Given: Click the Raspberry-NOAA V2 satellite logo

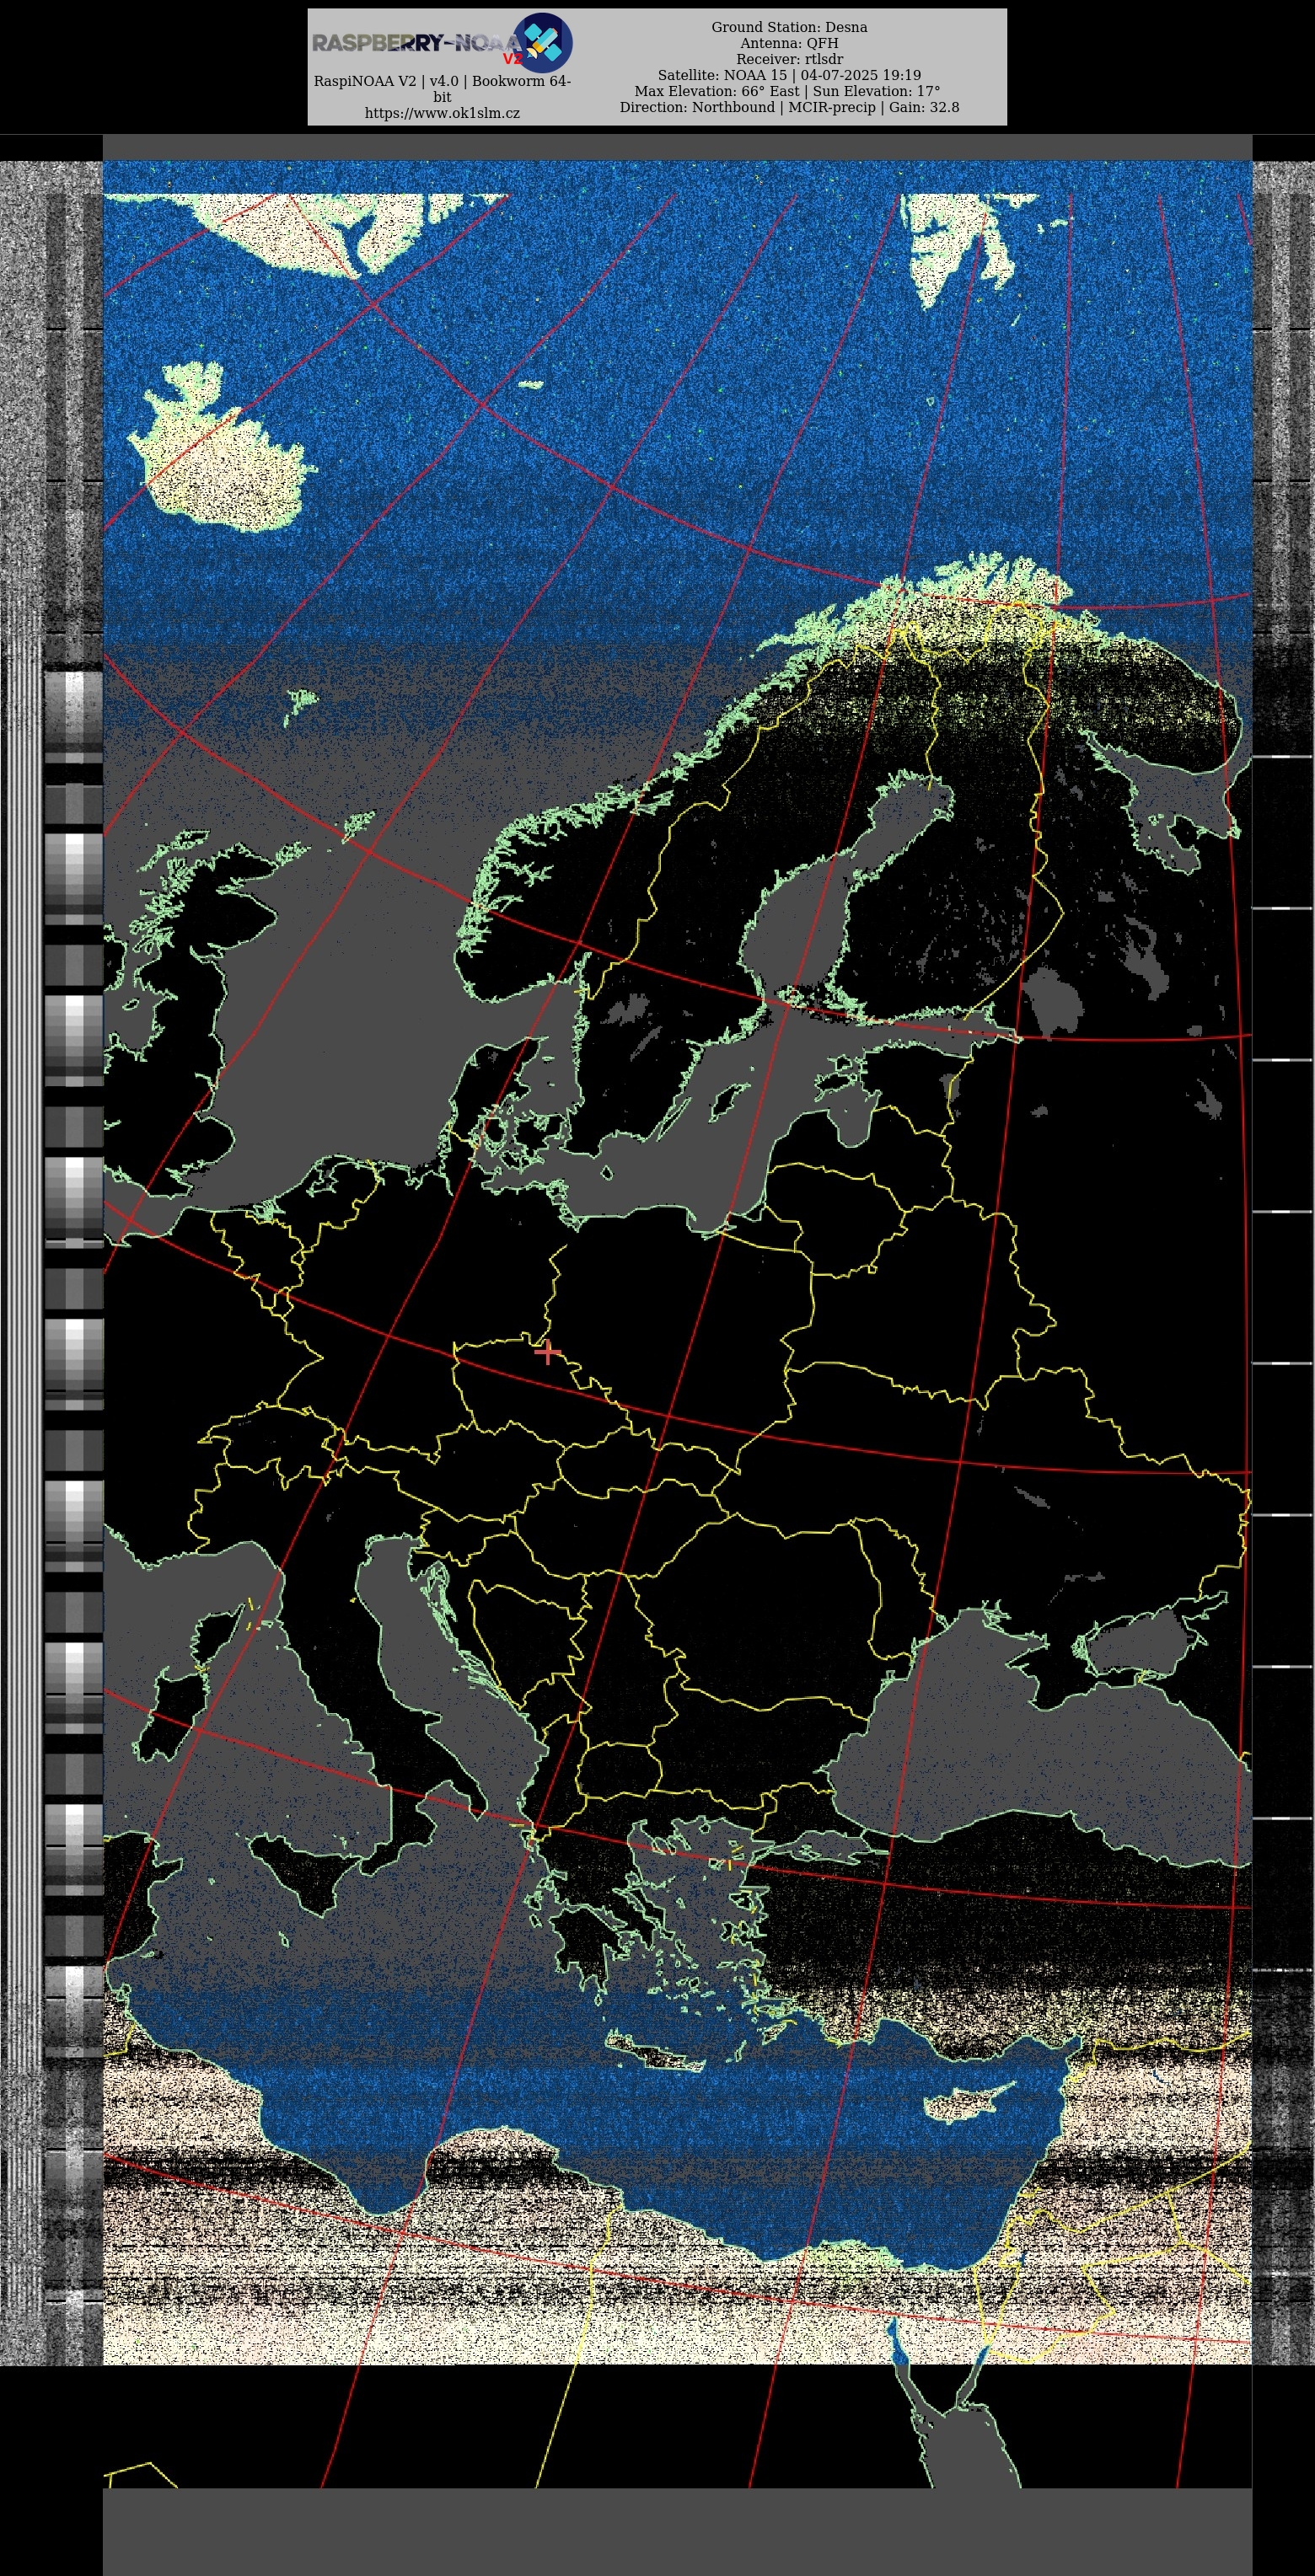Looking at the screenshot, I should [x=442, y=43].
